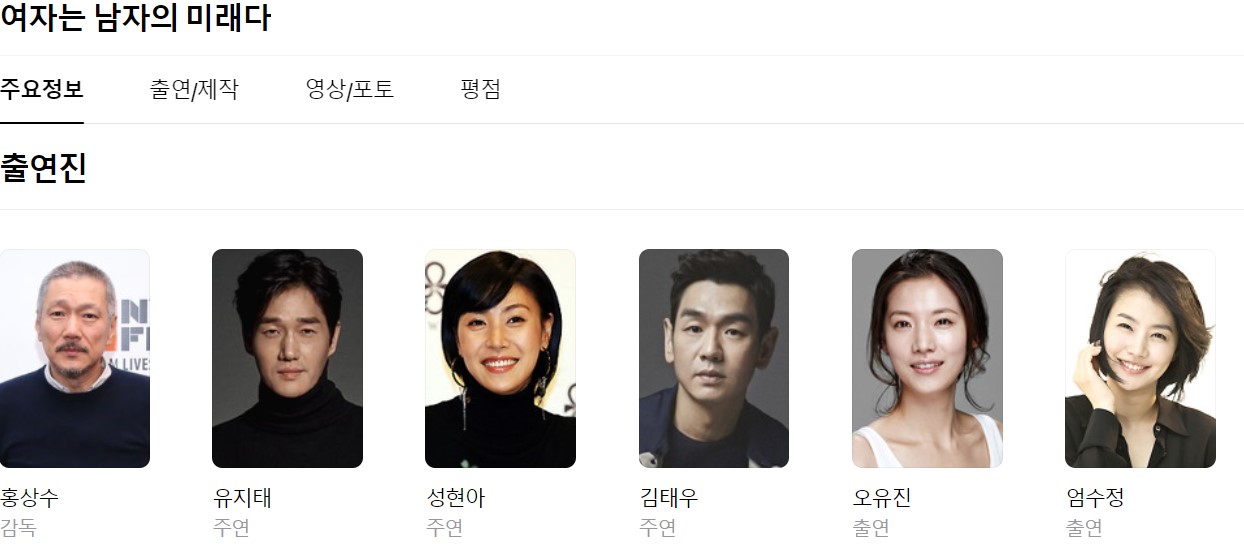
Task: Open the 영상/포토 tab
Action: click(350, 89)
